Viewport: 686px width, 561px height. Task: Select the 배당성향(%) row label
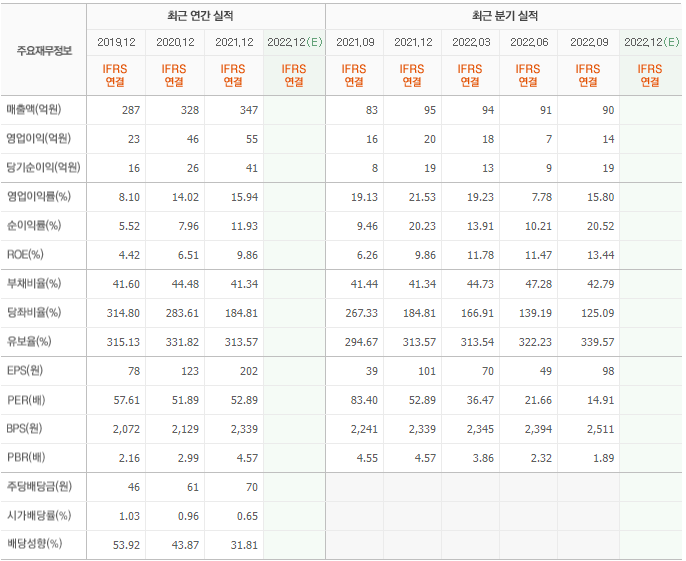tap(34, 544)
